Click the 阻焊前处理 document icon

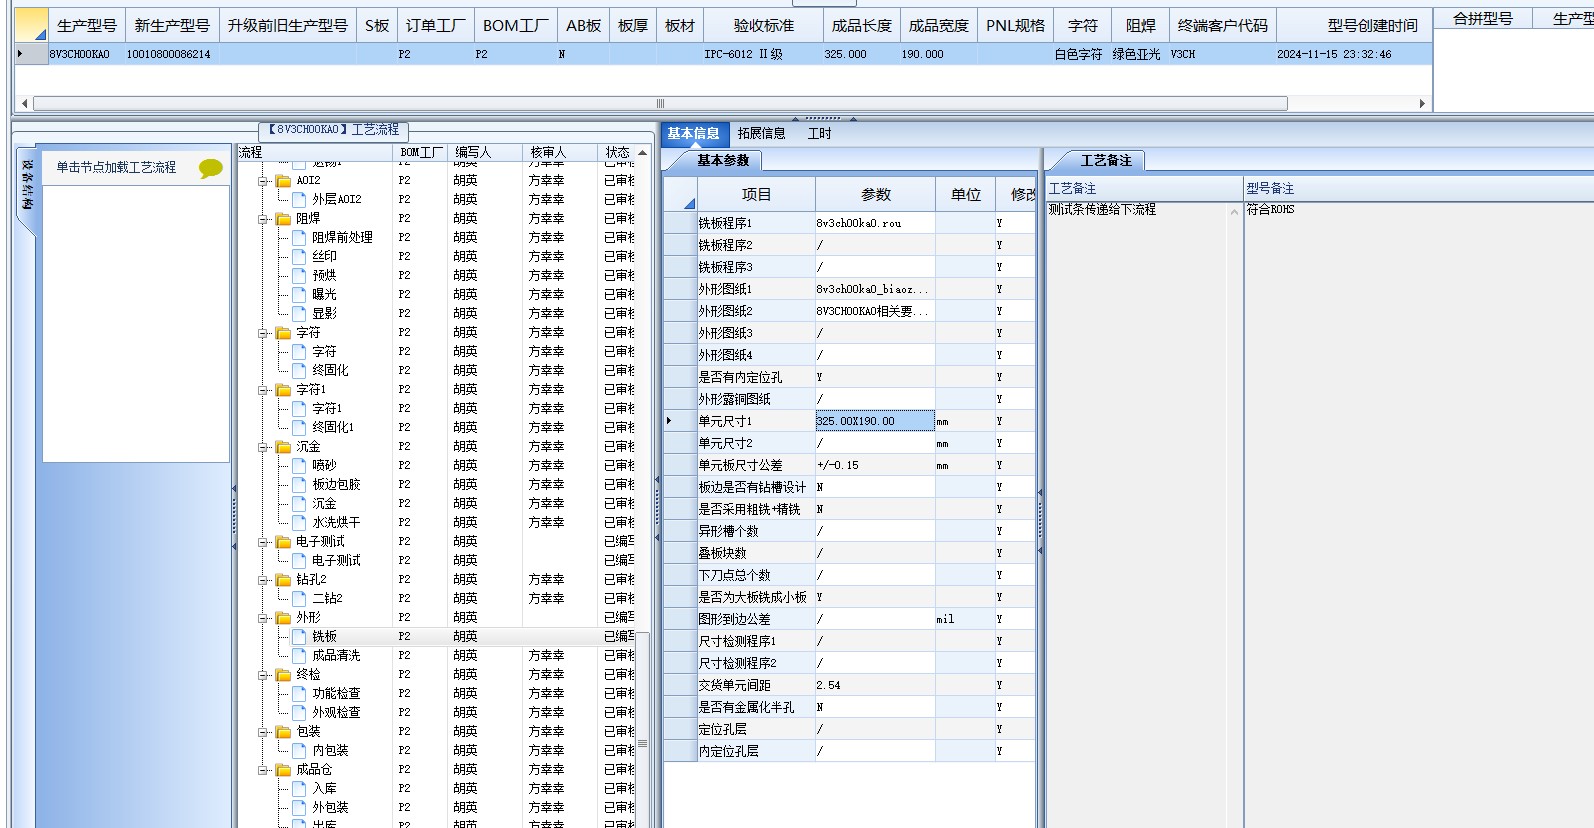[299, 238]
